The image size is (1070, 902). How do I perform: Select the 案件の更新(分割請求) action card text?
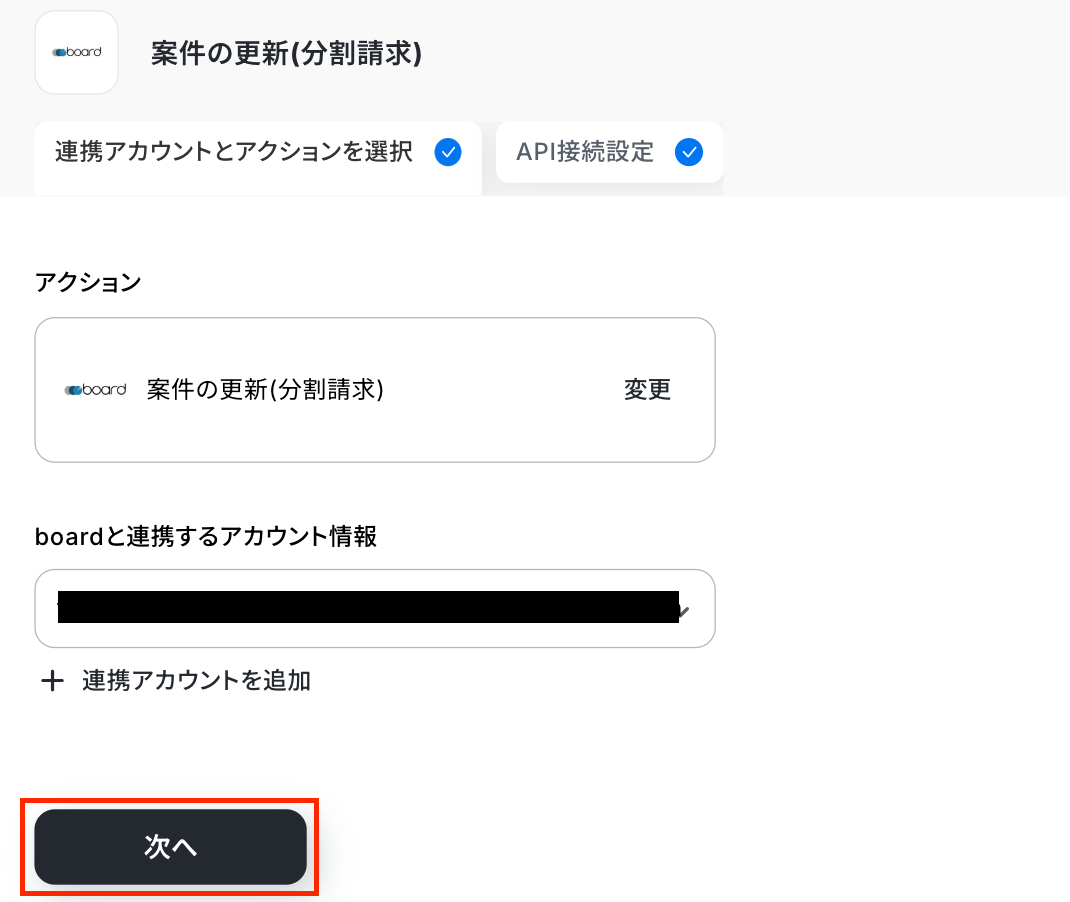click(265, 390)
